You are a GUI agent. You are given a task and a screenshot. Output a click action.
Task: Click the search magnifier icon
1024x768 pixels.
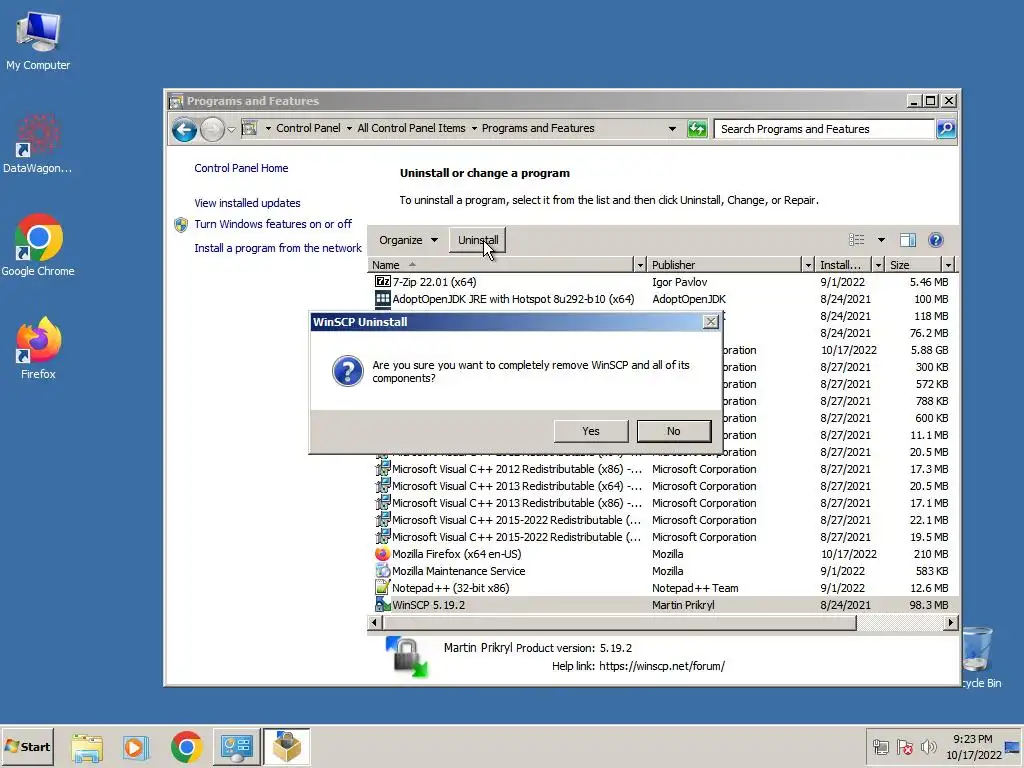946,129
